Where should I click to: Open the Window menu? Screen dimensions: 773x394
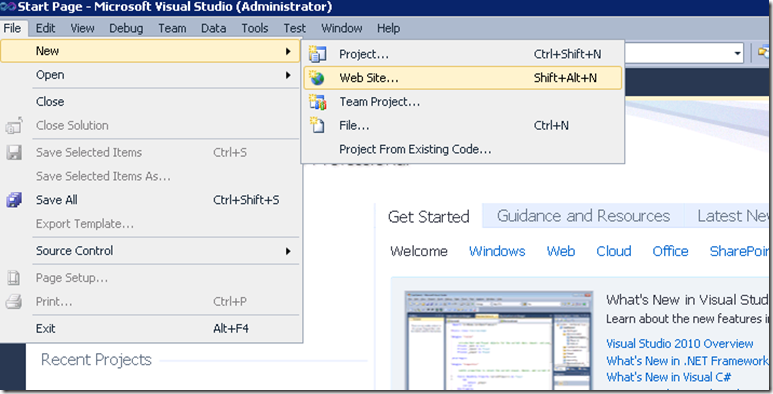pyautogui.click(x=342, y=28)
